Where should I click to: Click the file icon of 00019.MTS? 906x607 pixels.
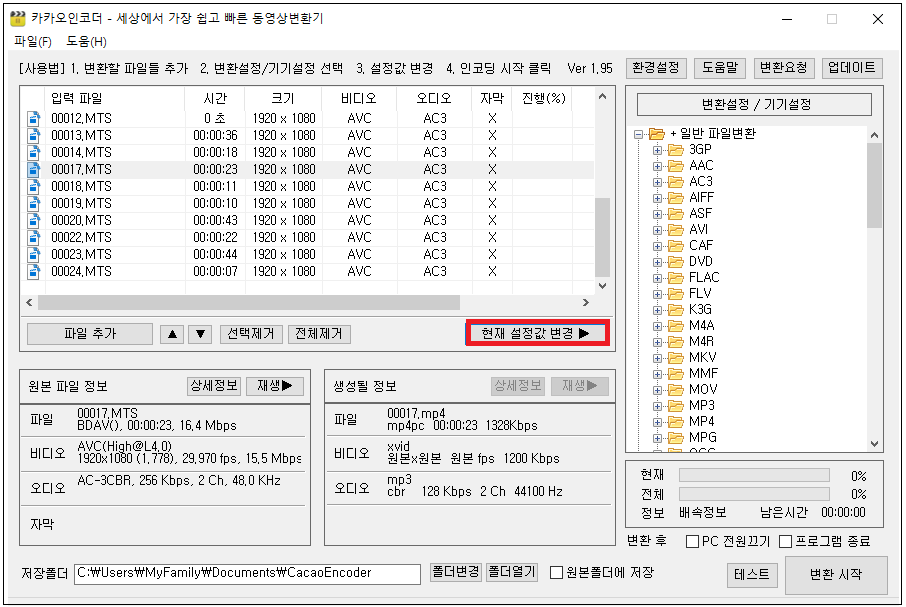point(34,204)
